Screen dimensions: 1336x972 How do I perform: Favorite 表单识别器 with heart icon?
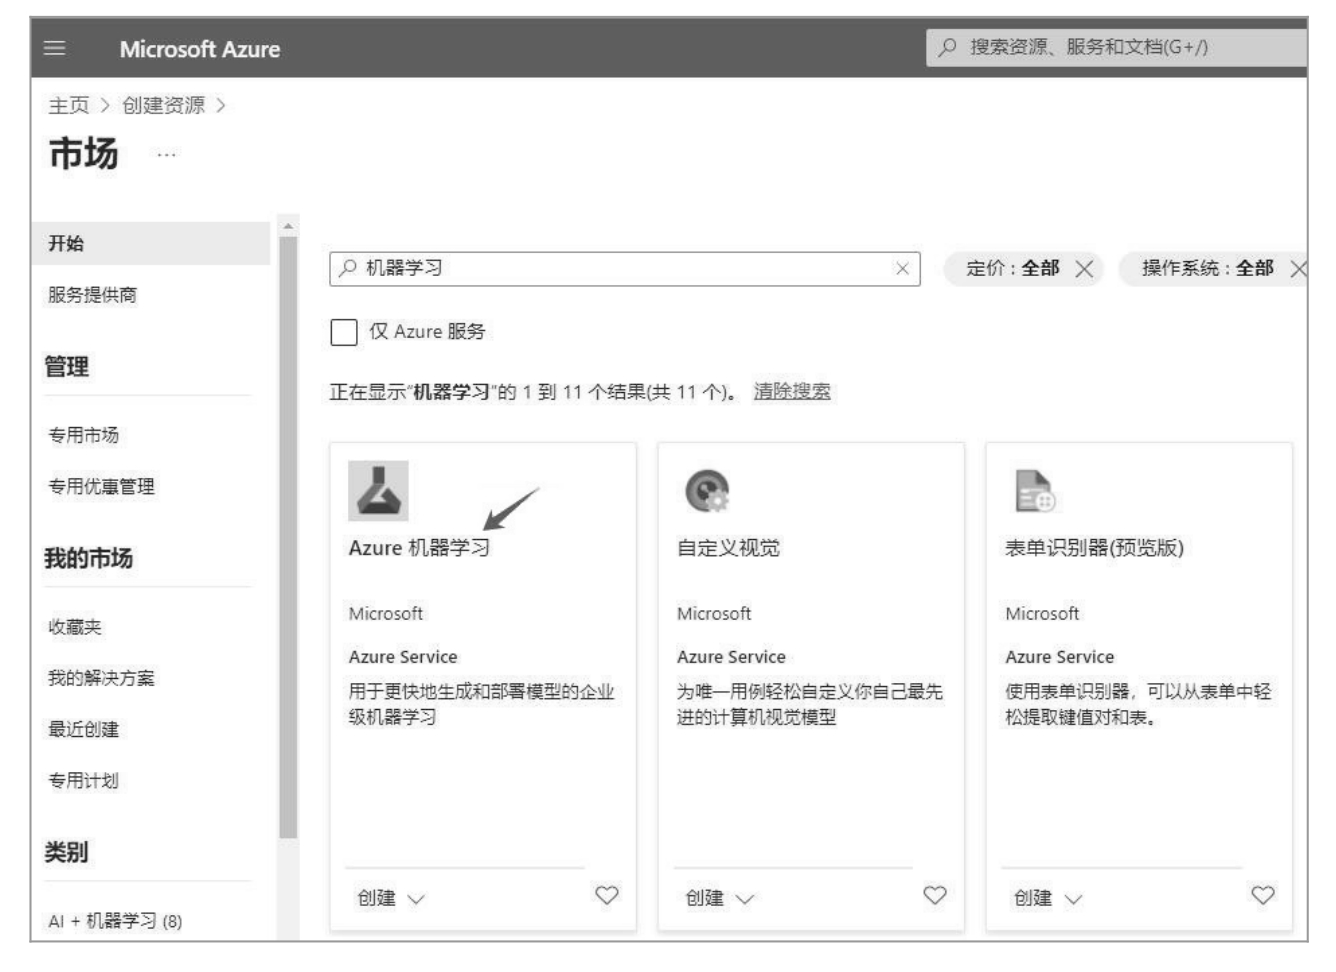point(1263,895)
